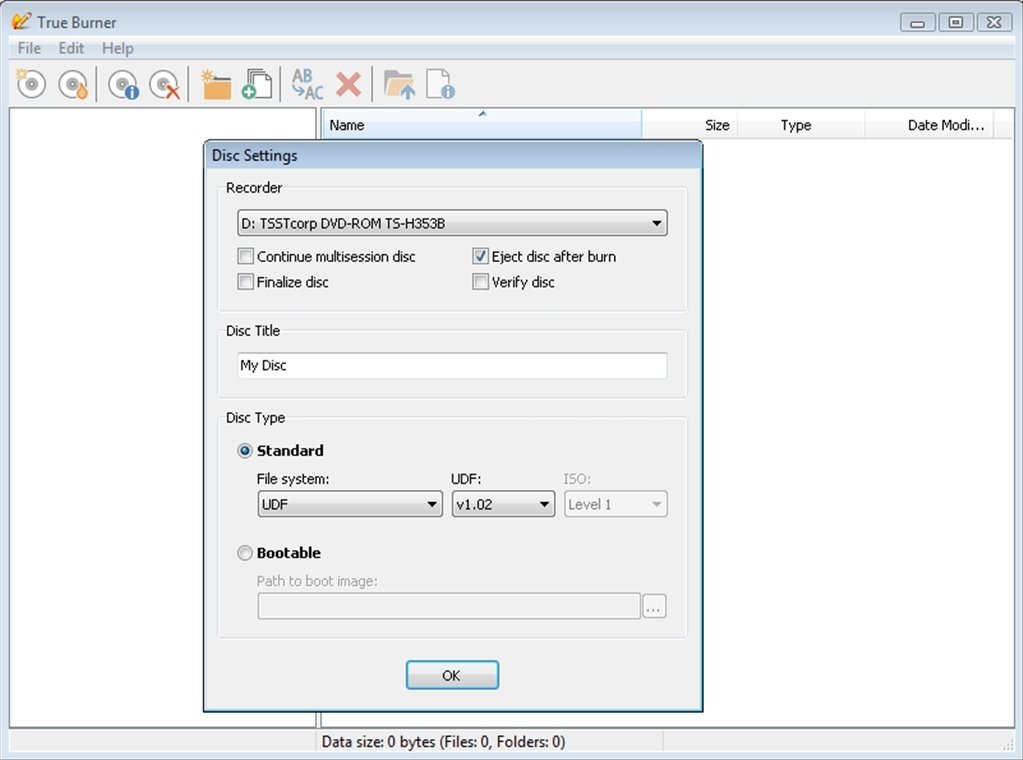Click the Disc Title input field
The image size is (1023, 760).
tap(452, 365)
